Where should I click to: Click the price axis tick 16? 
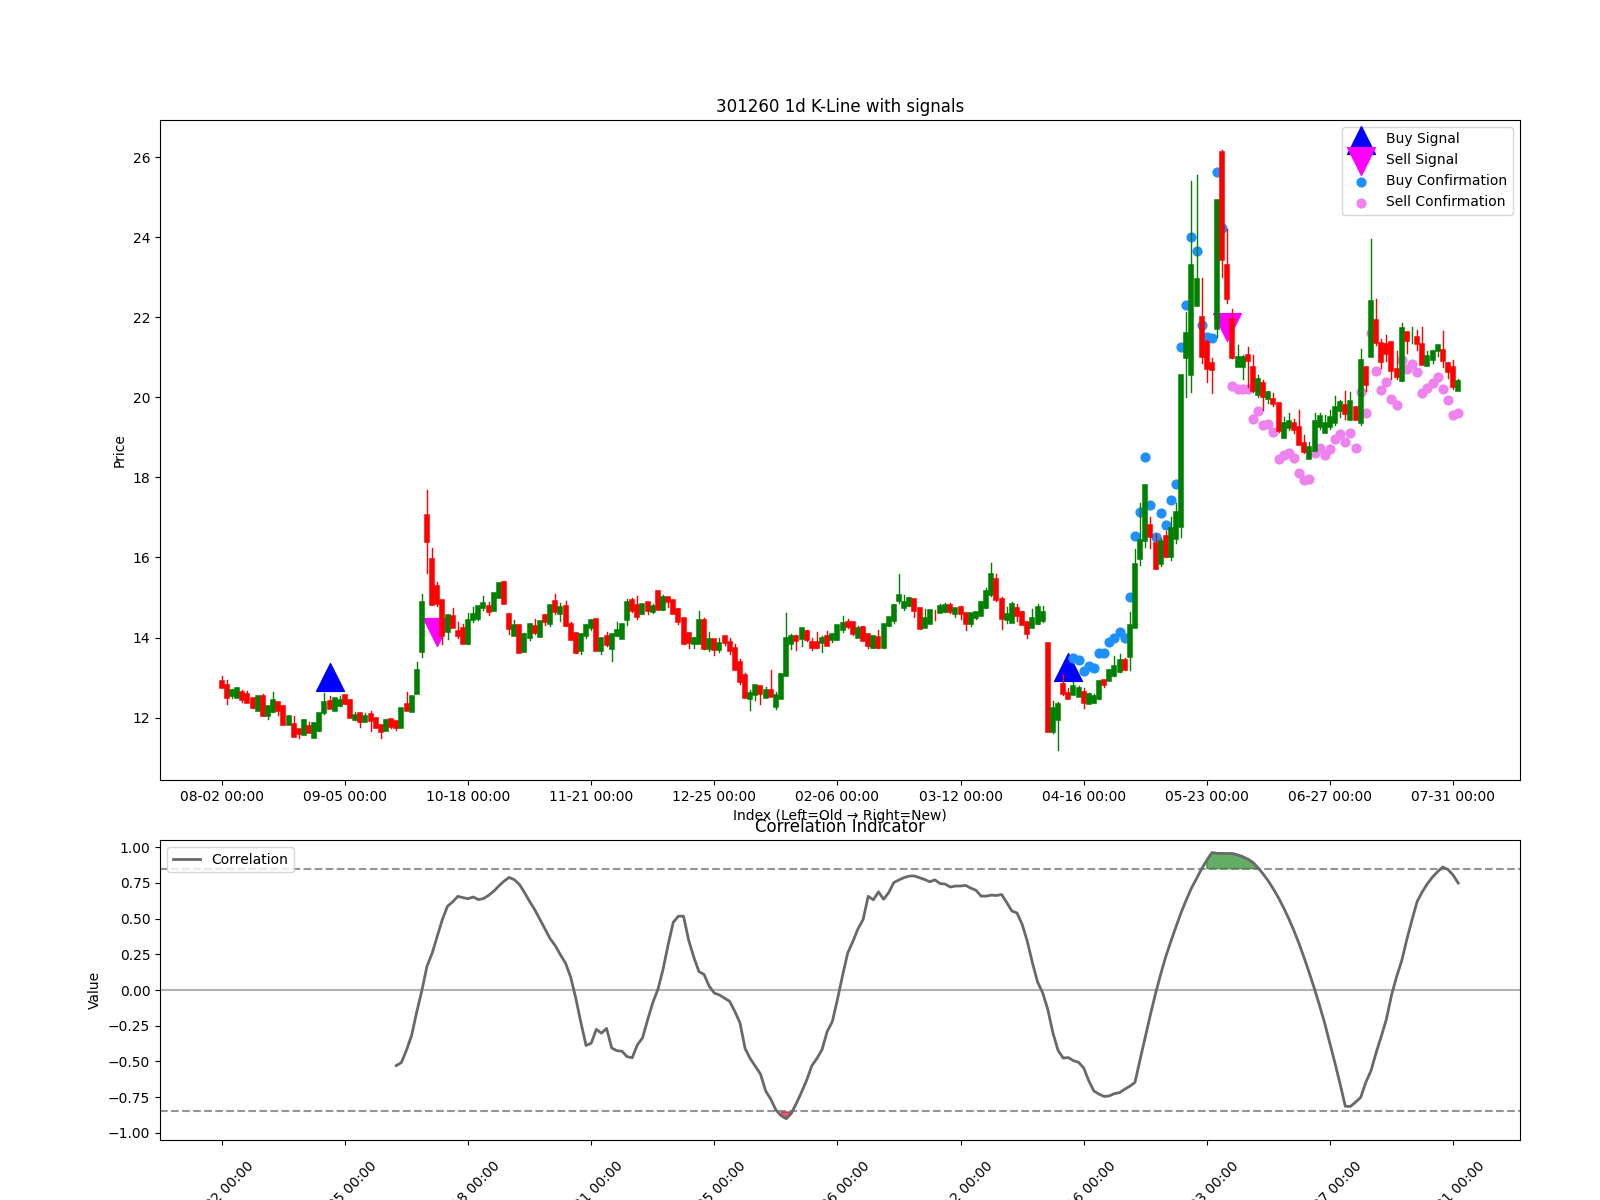(x=141, y=558)
